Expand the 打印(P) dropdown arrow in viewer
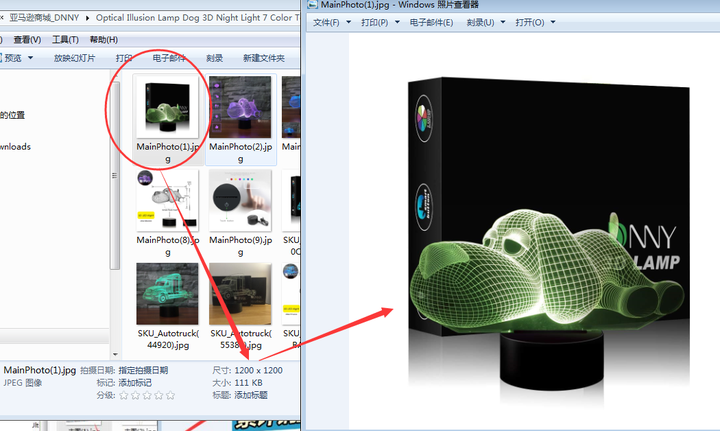 (397, 22)
